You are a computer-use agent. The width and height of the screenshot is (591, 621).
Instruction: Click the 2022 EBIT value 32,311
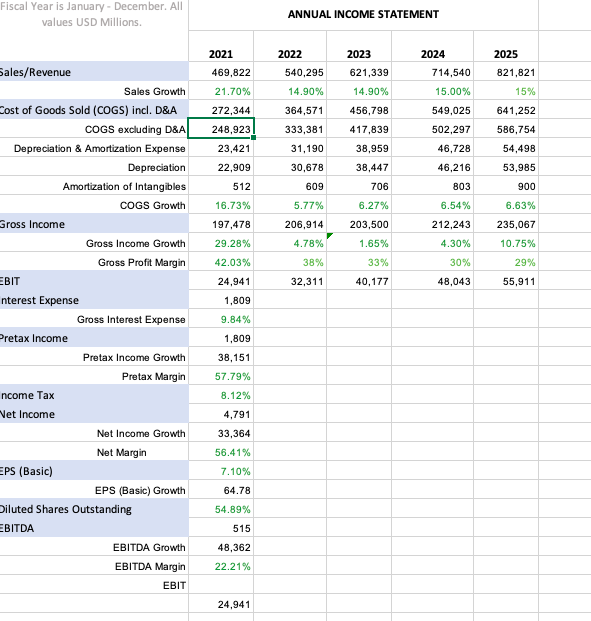(x=290, y=281)
